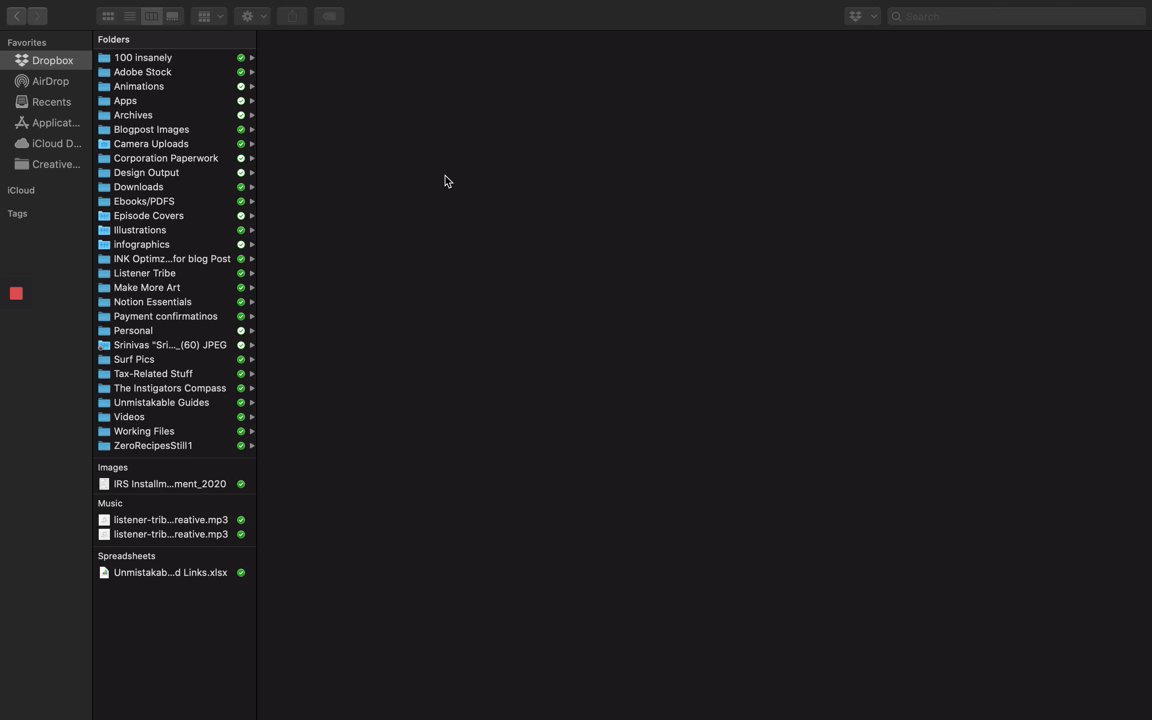Screen dimensions: 1152x720
Task: Select the Unmistakable Guides folder
Action: coord(175,403)
